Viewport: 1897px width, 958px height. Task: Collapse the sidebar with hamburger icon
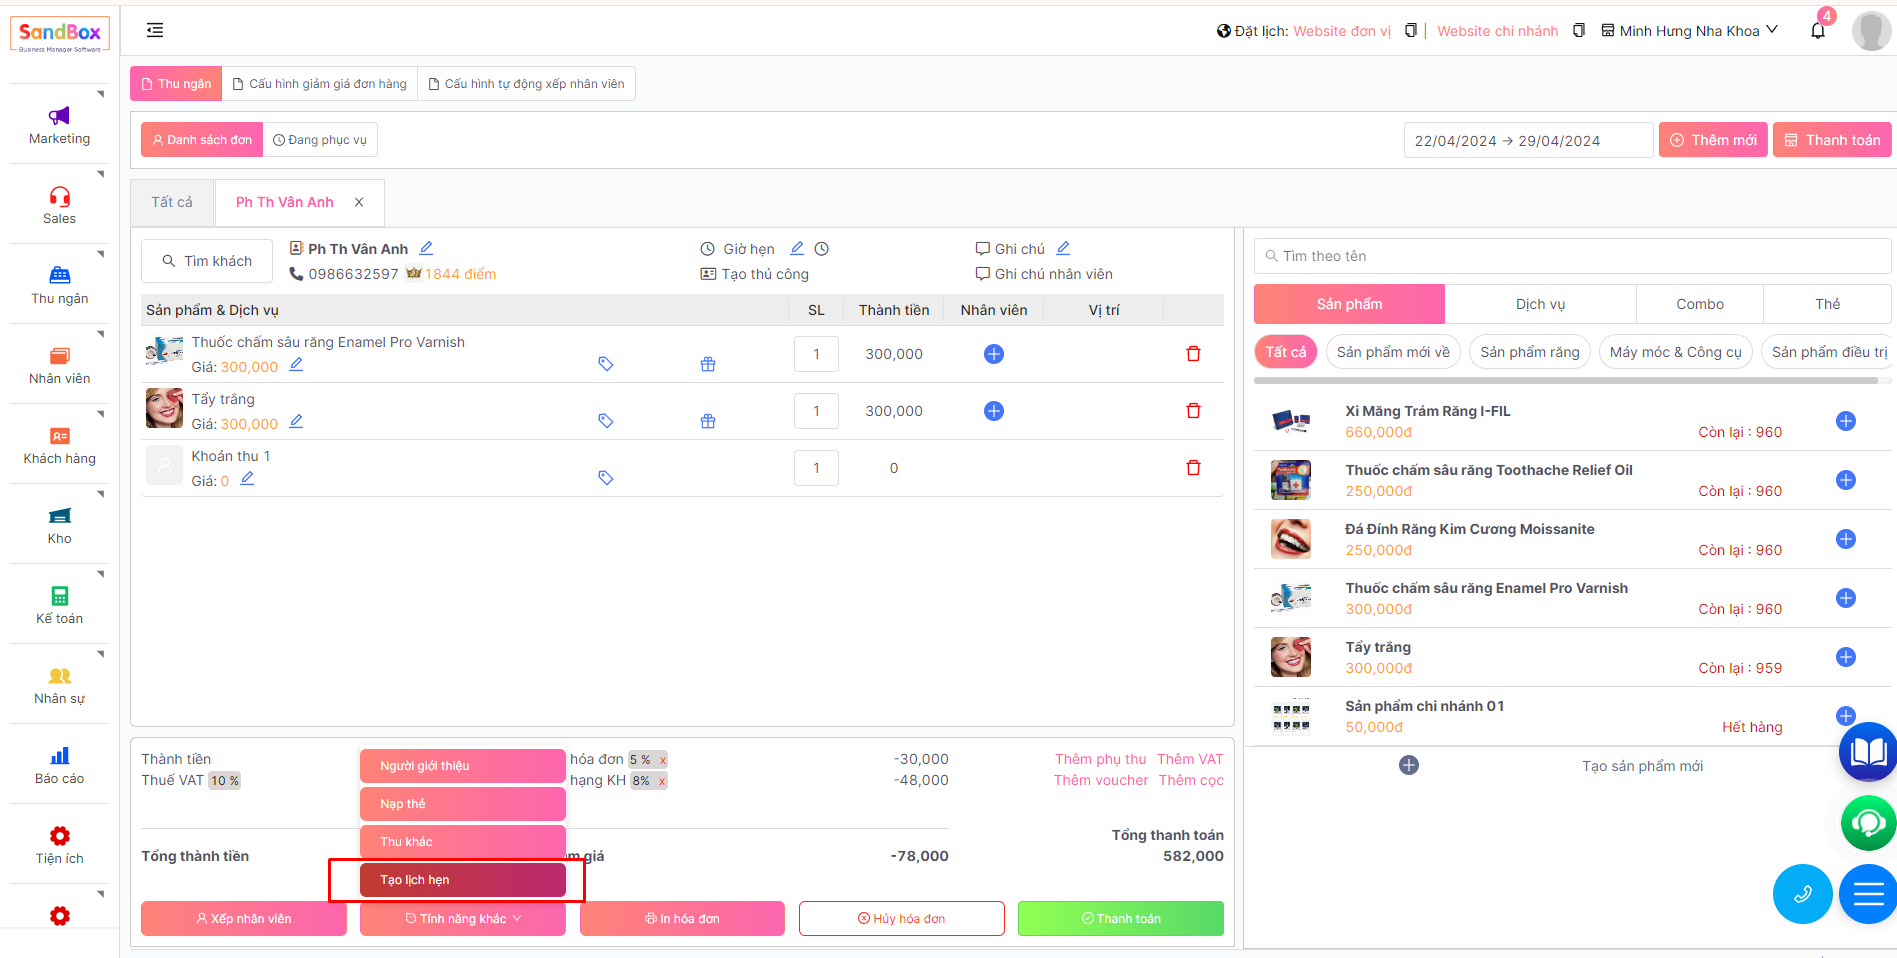(x=155, y=30)
